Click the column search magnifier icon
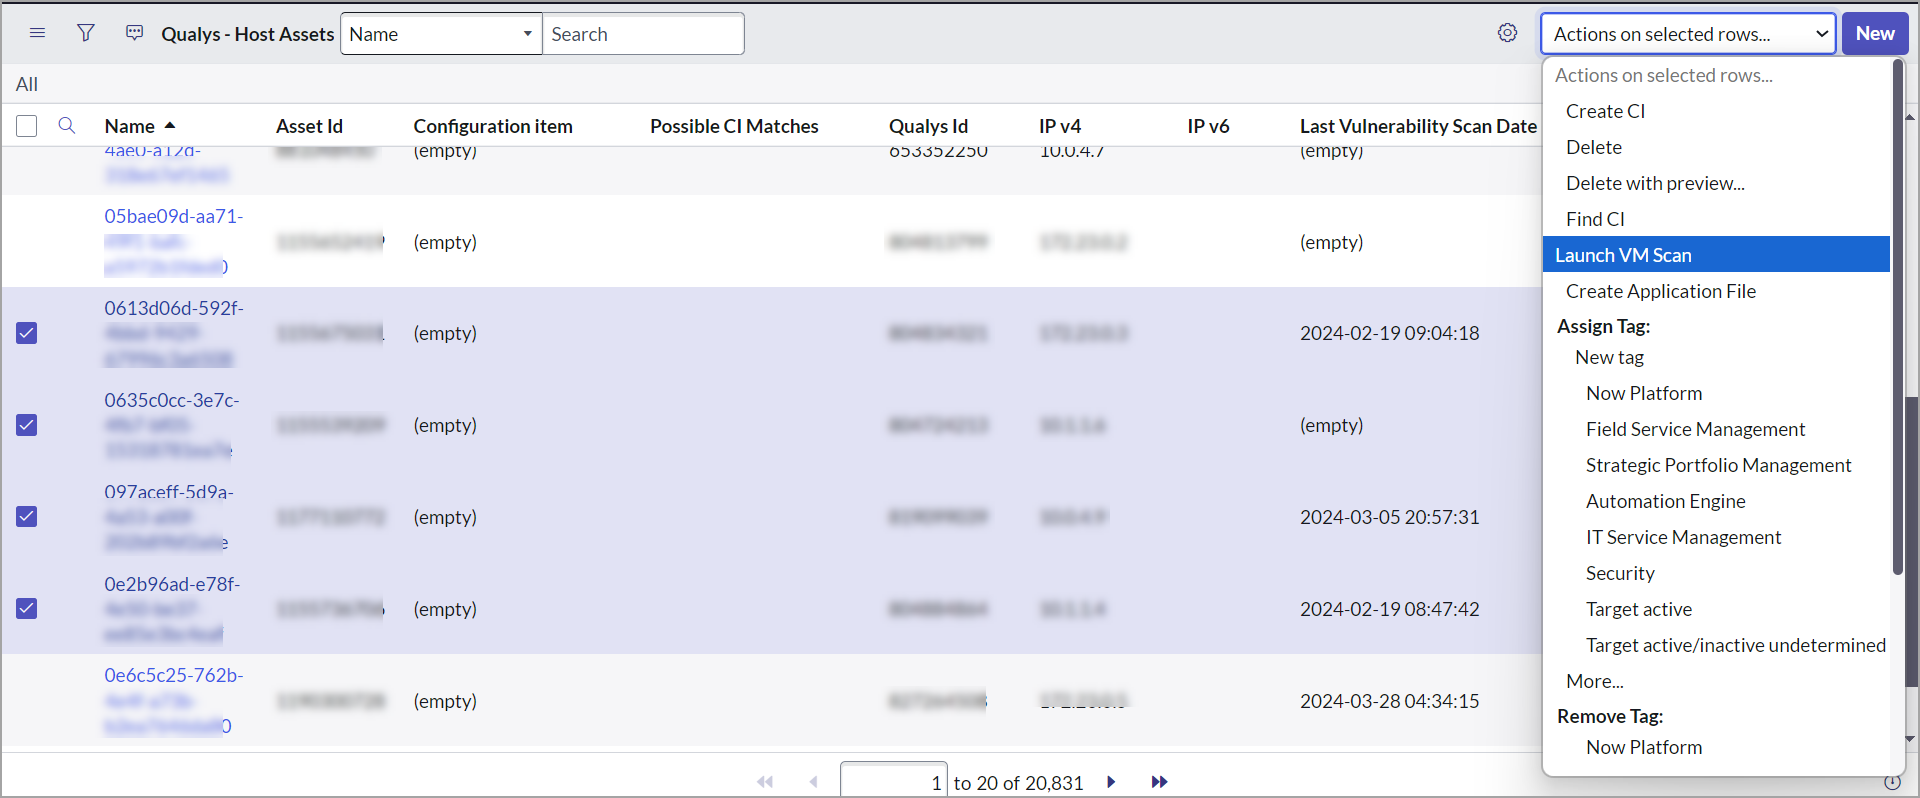The width and height of the screenshot is (1920, 798). pyautogui.click(x=67, y=126)
